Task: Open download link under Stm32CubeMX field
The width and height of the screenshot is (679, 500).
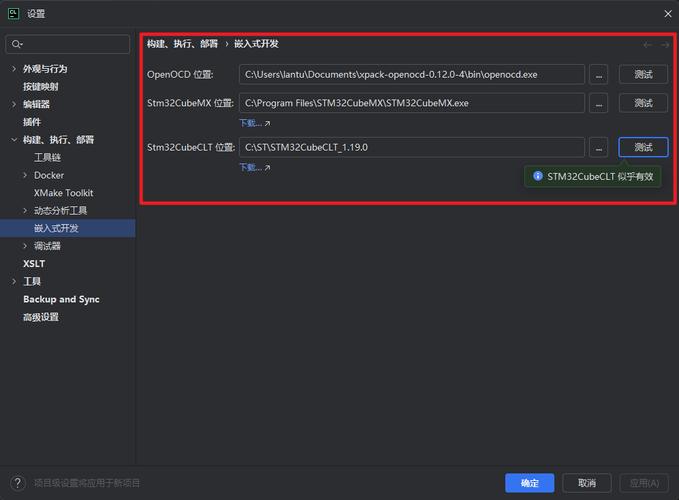Action: tap(255, 123)
